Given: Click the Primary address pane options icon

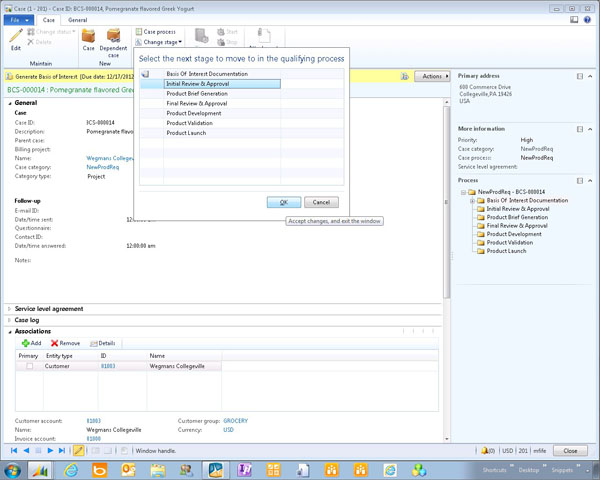Looking at the screenshot, I should 580,76.
